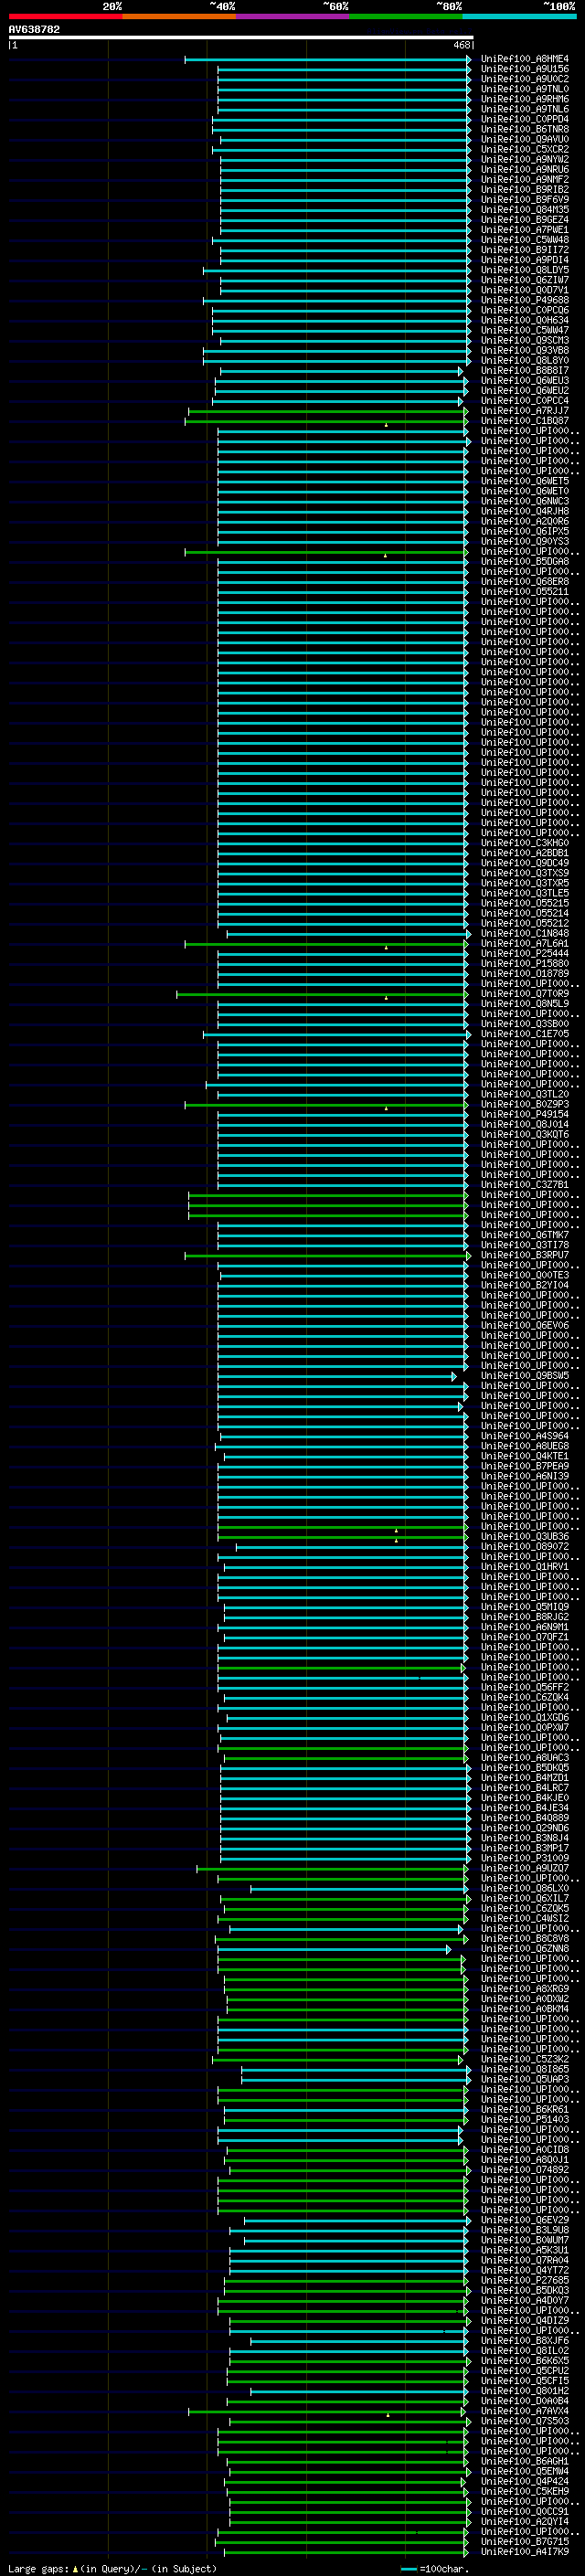This screenshot has width=585, height=2576.
Task: Open hit UniRef100_A9U0C2
Action: 524,79
